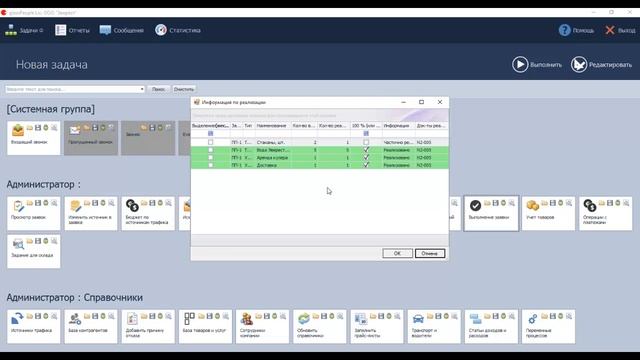Toggle 100% checkbox in Вода Эверест row
Image resolution: width=640 pixels, height=360 pixels.
coord(366,150)
